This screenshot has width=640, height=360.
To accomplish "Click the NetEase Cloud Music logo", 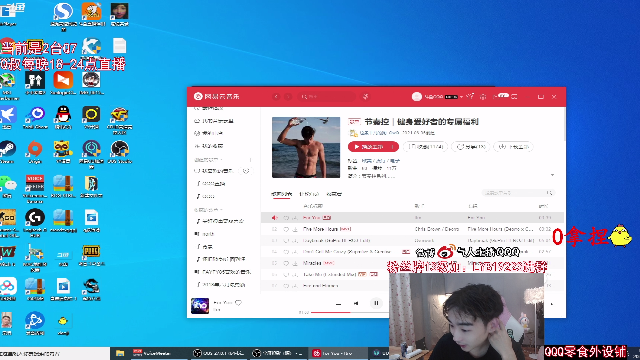I will click(216, 97).
